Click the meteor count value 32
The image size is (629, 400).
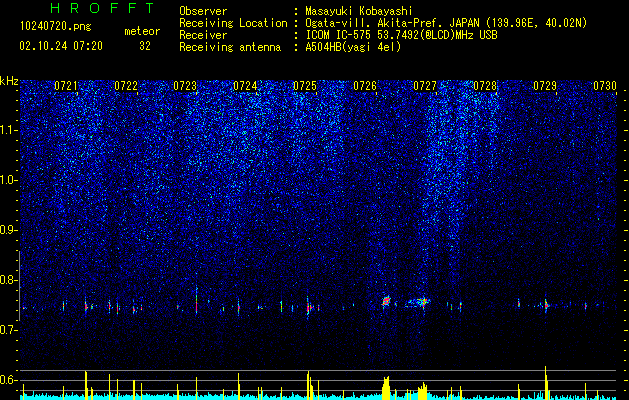point(145,46)
